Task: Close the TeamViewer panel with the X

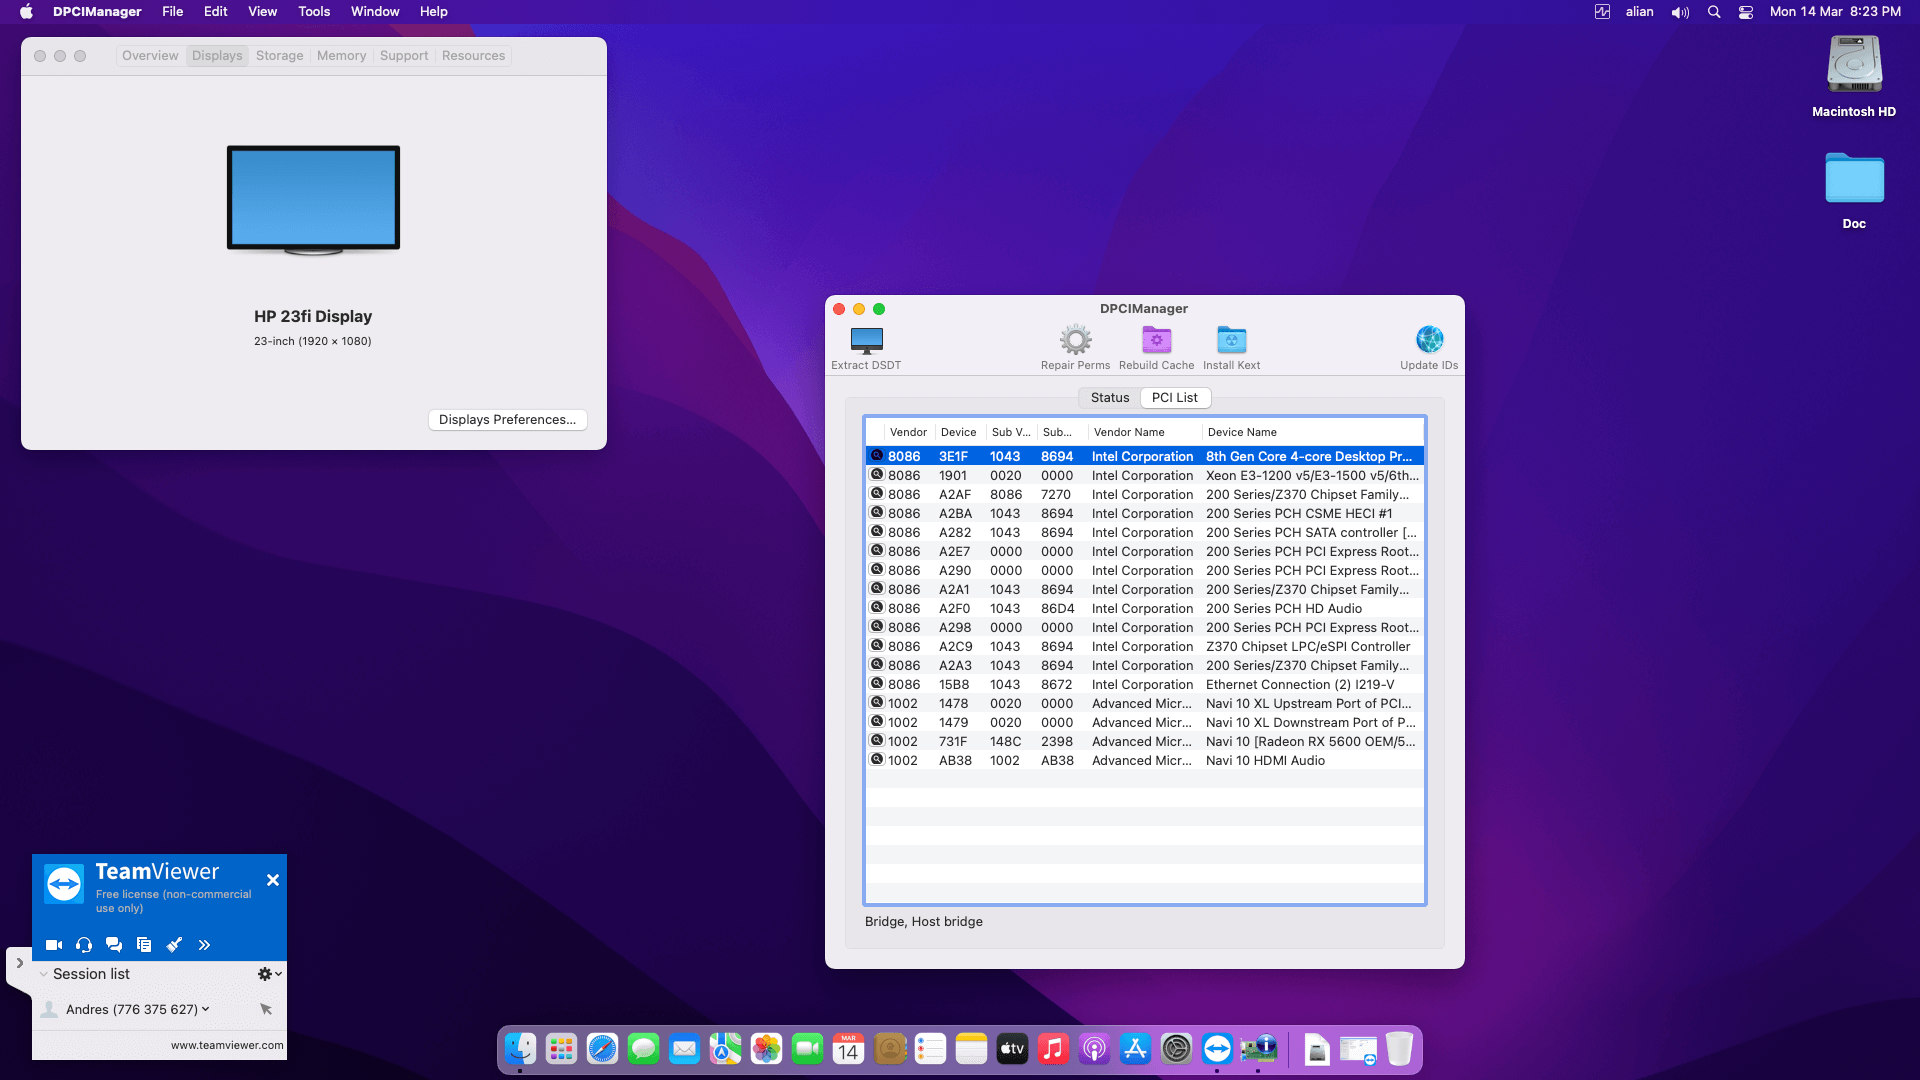Action: (273, 880)
